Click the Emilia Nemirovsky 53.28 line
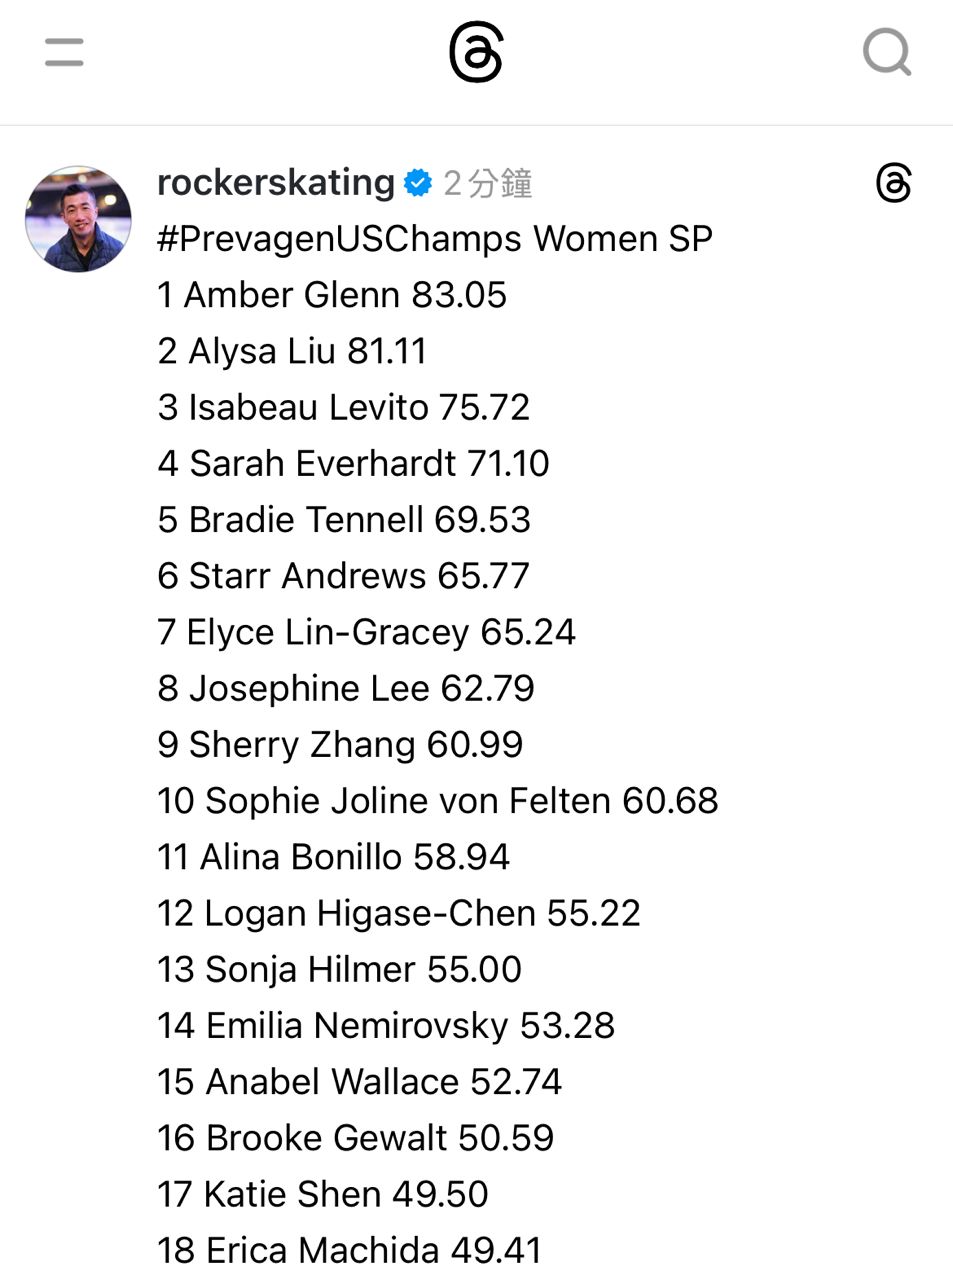Screen dimensions: 953x1280 coord(385,1025)
